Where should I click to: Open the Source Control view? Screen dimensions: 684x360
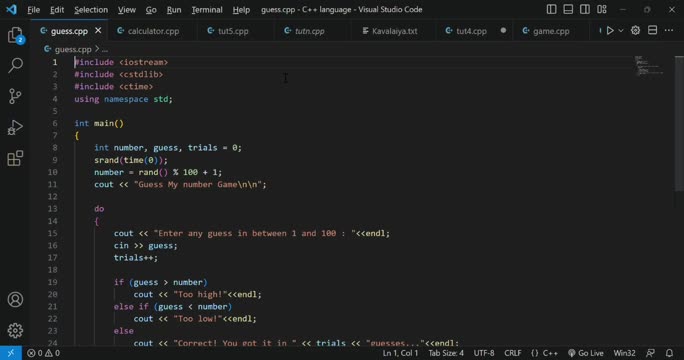click(15, 96)
